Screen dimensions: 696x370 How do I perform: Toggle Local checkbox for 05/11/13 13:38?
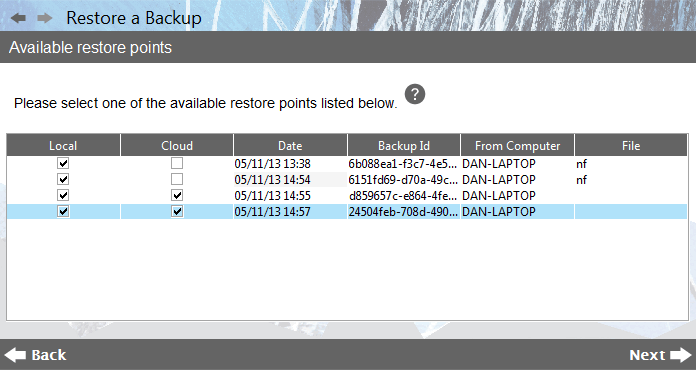click(63, 163)
